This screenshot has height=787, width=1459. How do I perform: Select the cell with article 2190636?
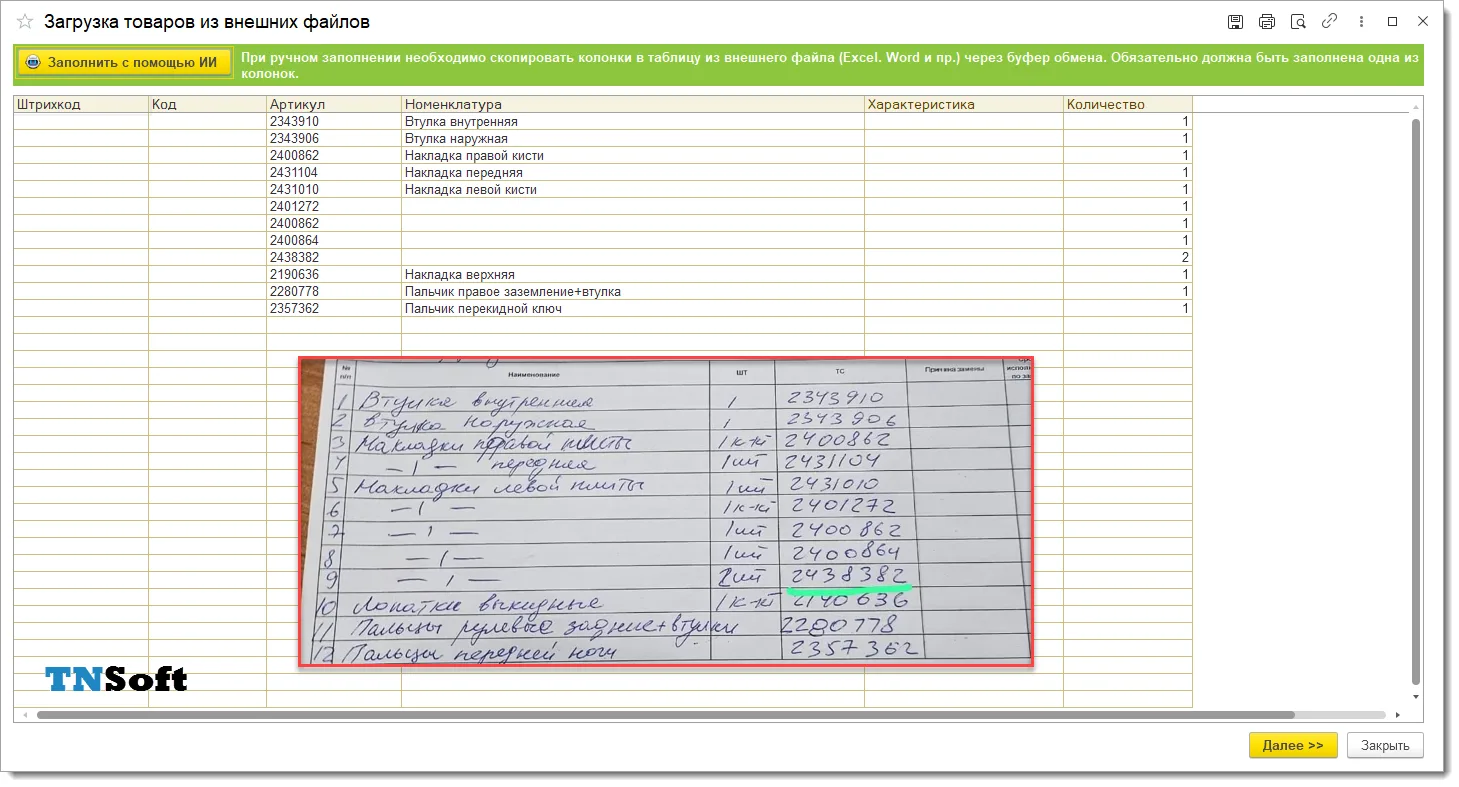(334, 274)
